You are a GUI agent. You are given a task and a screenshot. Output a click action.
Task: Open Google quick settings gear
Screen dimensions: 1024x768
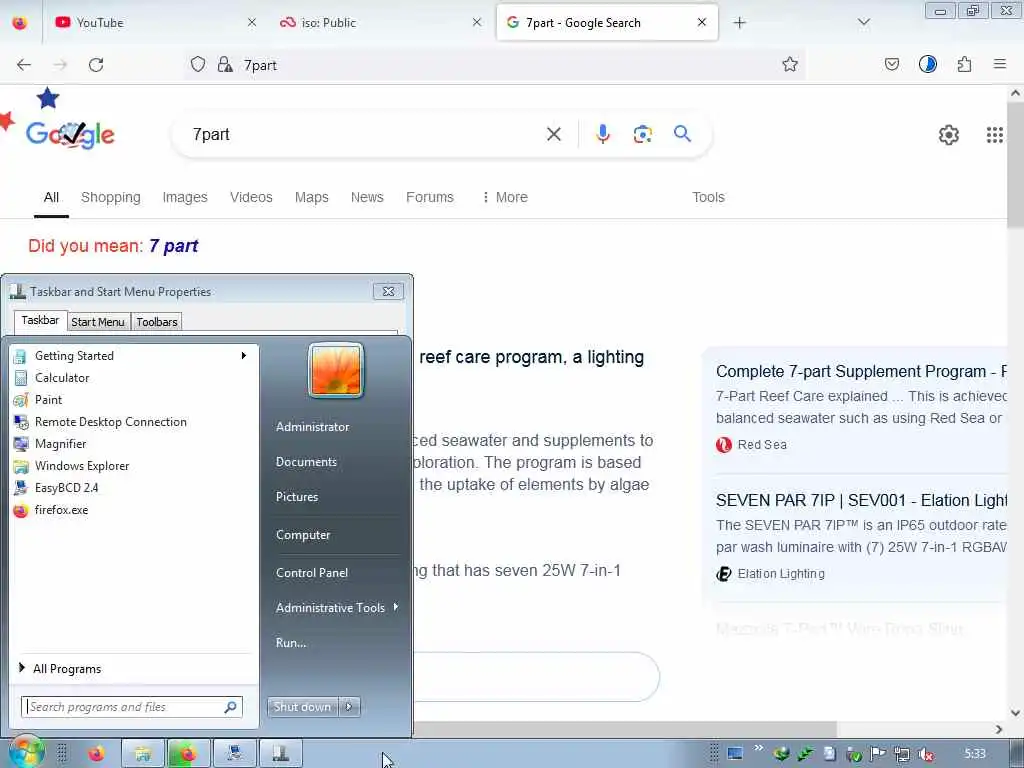point(948,135)
